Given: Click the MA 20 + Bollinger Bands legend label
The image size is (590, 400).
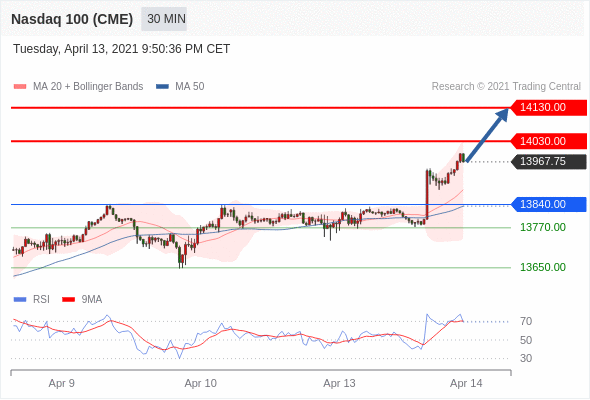Looking at the screenshot, I should tap(88, 87).
